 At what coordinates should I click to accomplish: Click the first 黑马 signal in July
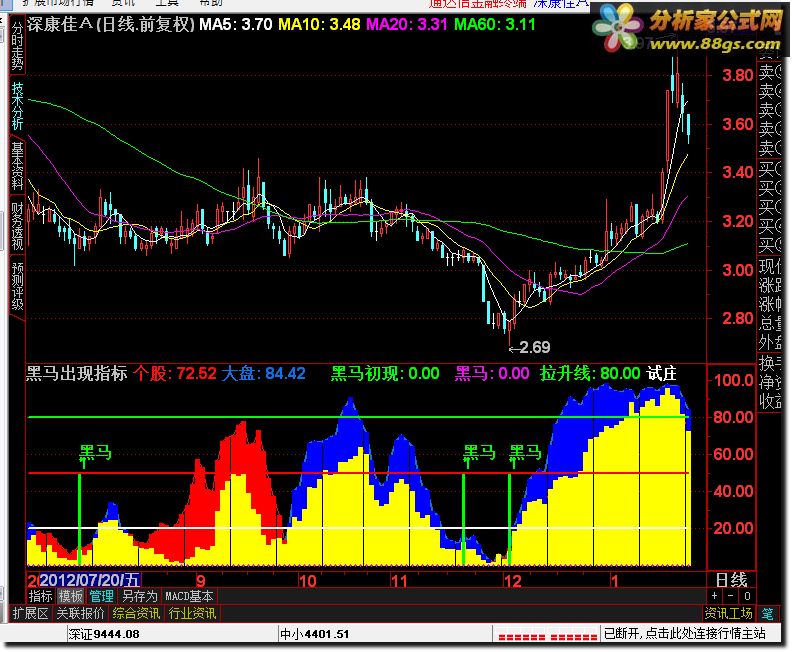pyautogui.click(x=95, y=453)
